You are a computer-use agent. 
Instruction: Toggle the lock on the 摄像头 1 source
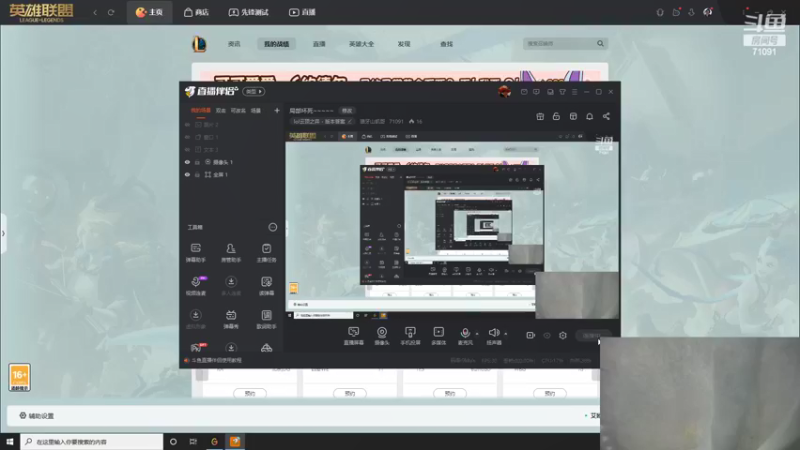click(x=197, y=162)
